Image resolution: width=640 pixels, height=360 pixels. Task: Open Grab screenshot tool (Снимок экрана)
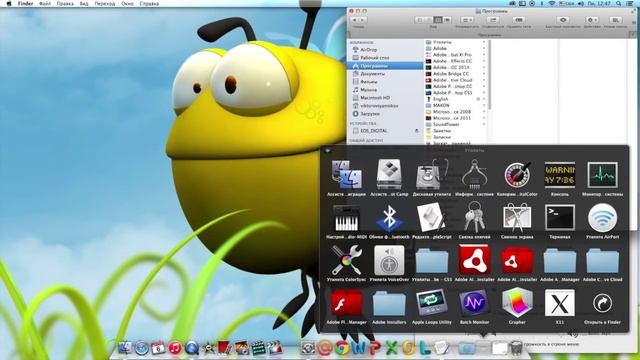(x=517, y=218)
